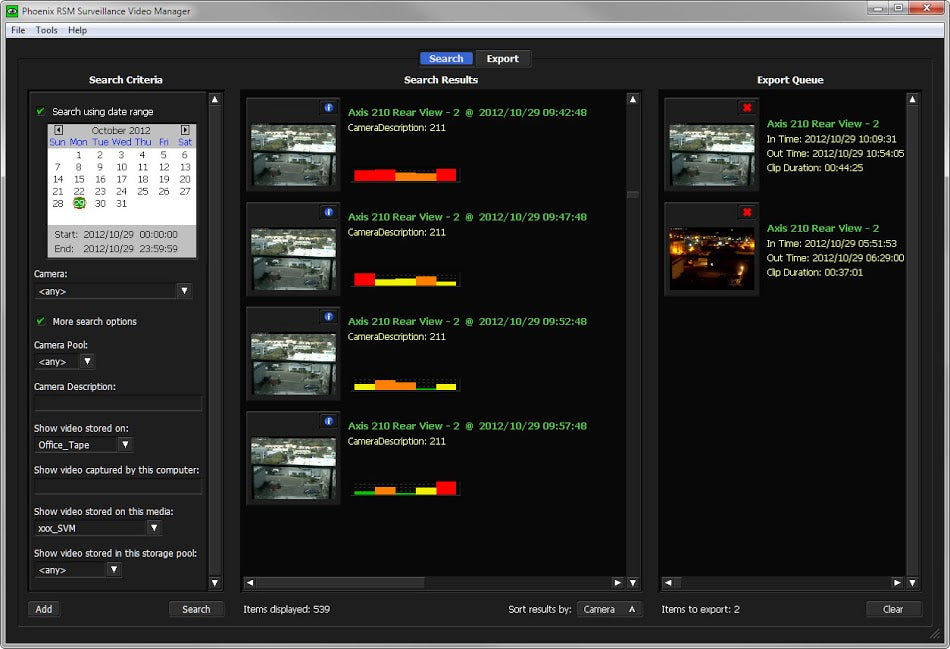Go to next month in calendar
The width and height of the screenshot is (950, 649).
point(185,130)
